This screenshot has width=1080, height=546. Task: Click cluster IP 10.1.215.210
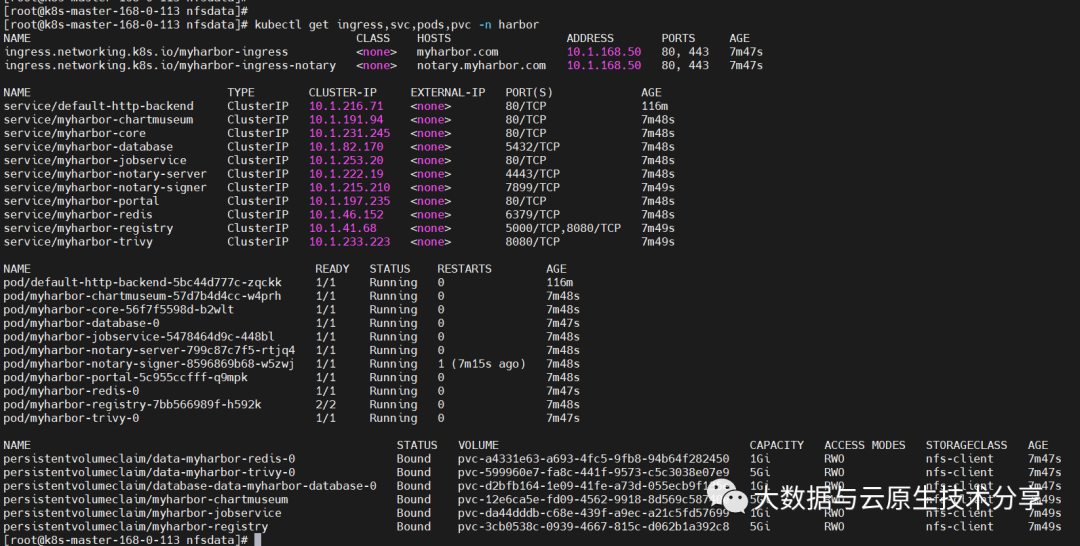(x=349, y=187)
